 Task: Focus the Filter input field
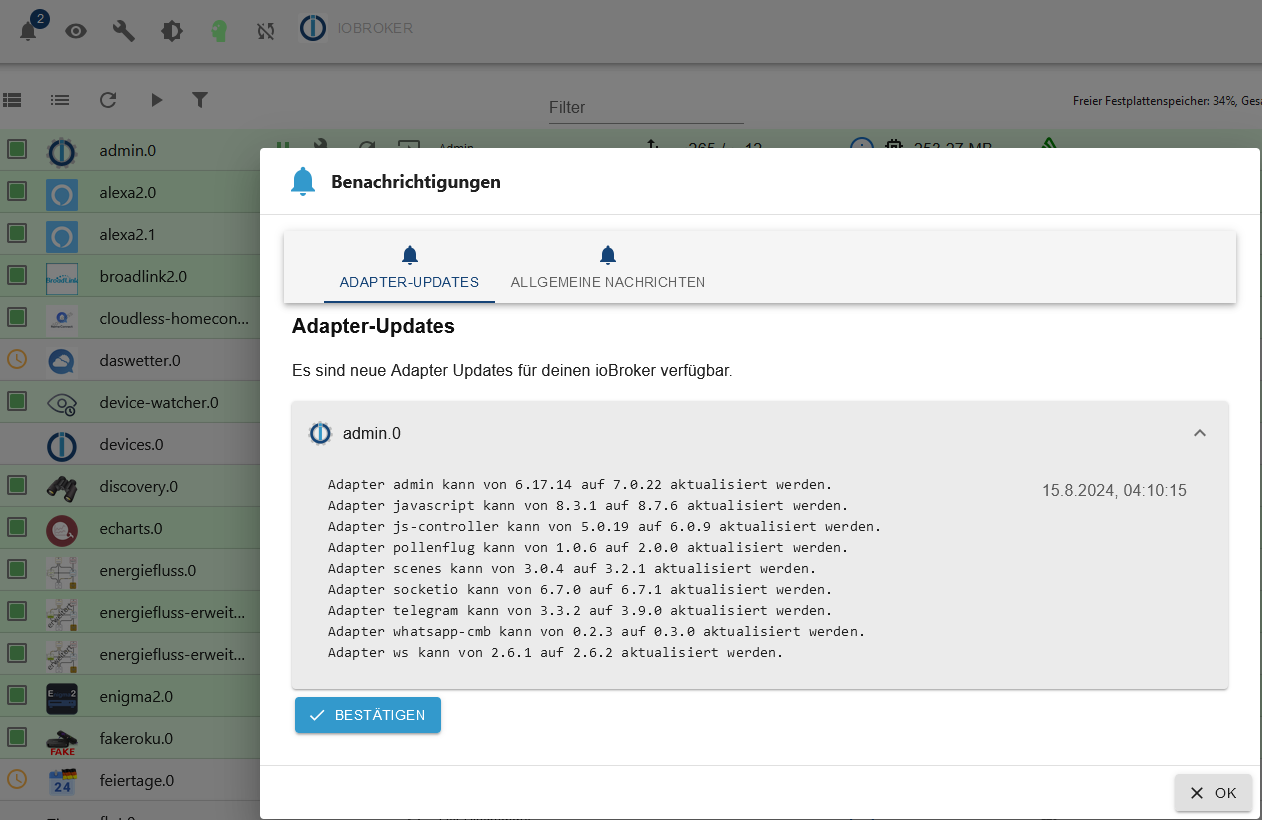point(646,107)
